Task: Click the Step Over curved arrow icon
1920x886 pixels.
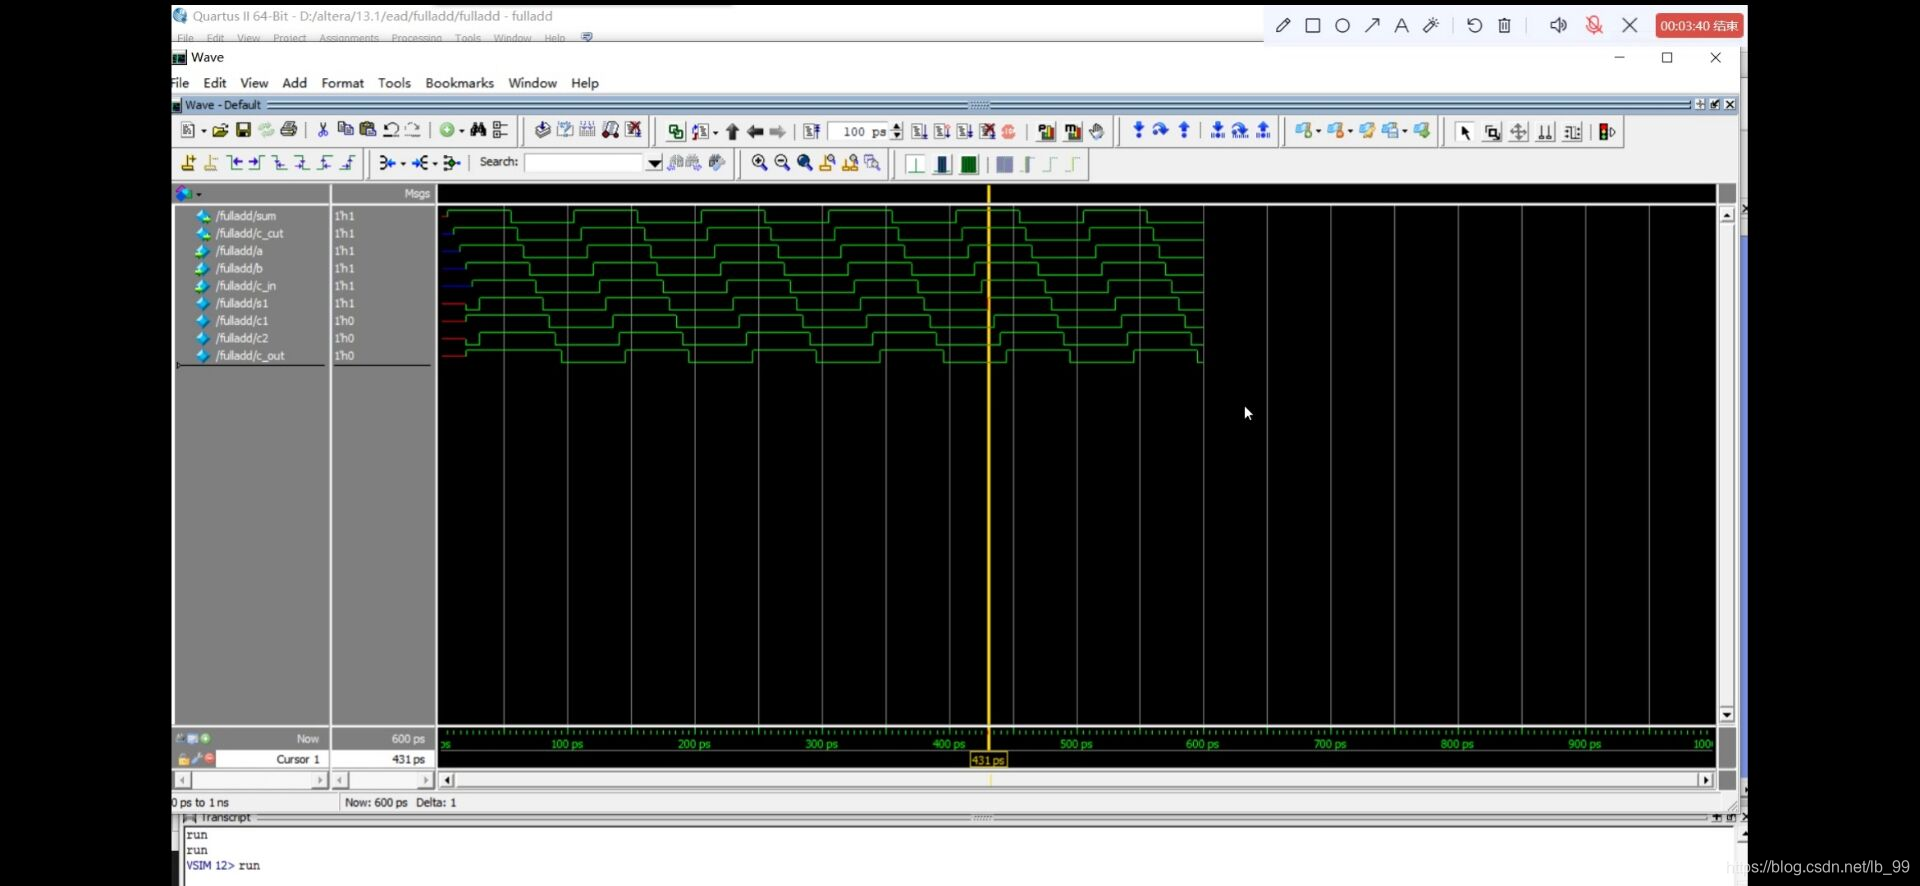Action: click(1160, 131)
